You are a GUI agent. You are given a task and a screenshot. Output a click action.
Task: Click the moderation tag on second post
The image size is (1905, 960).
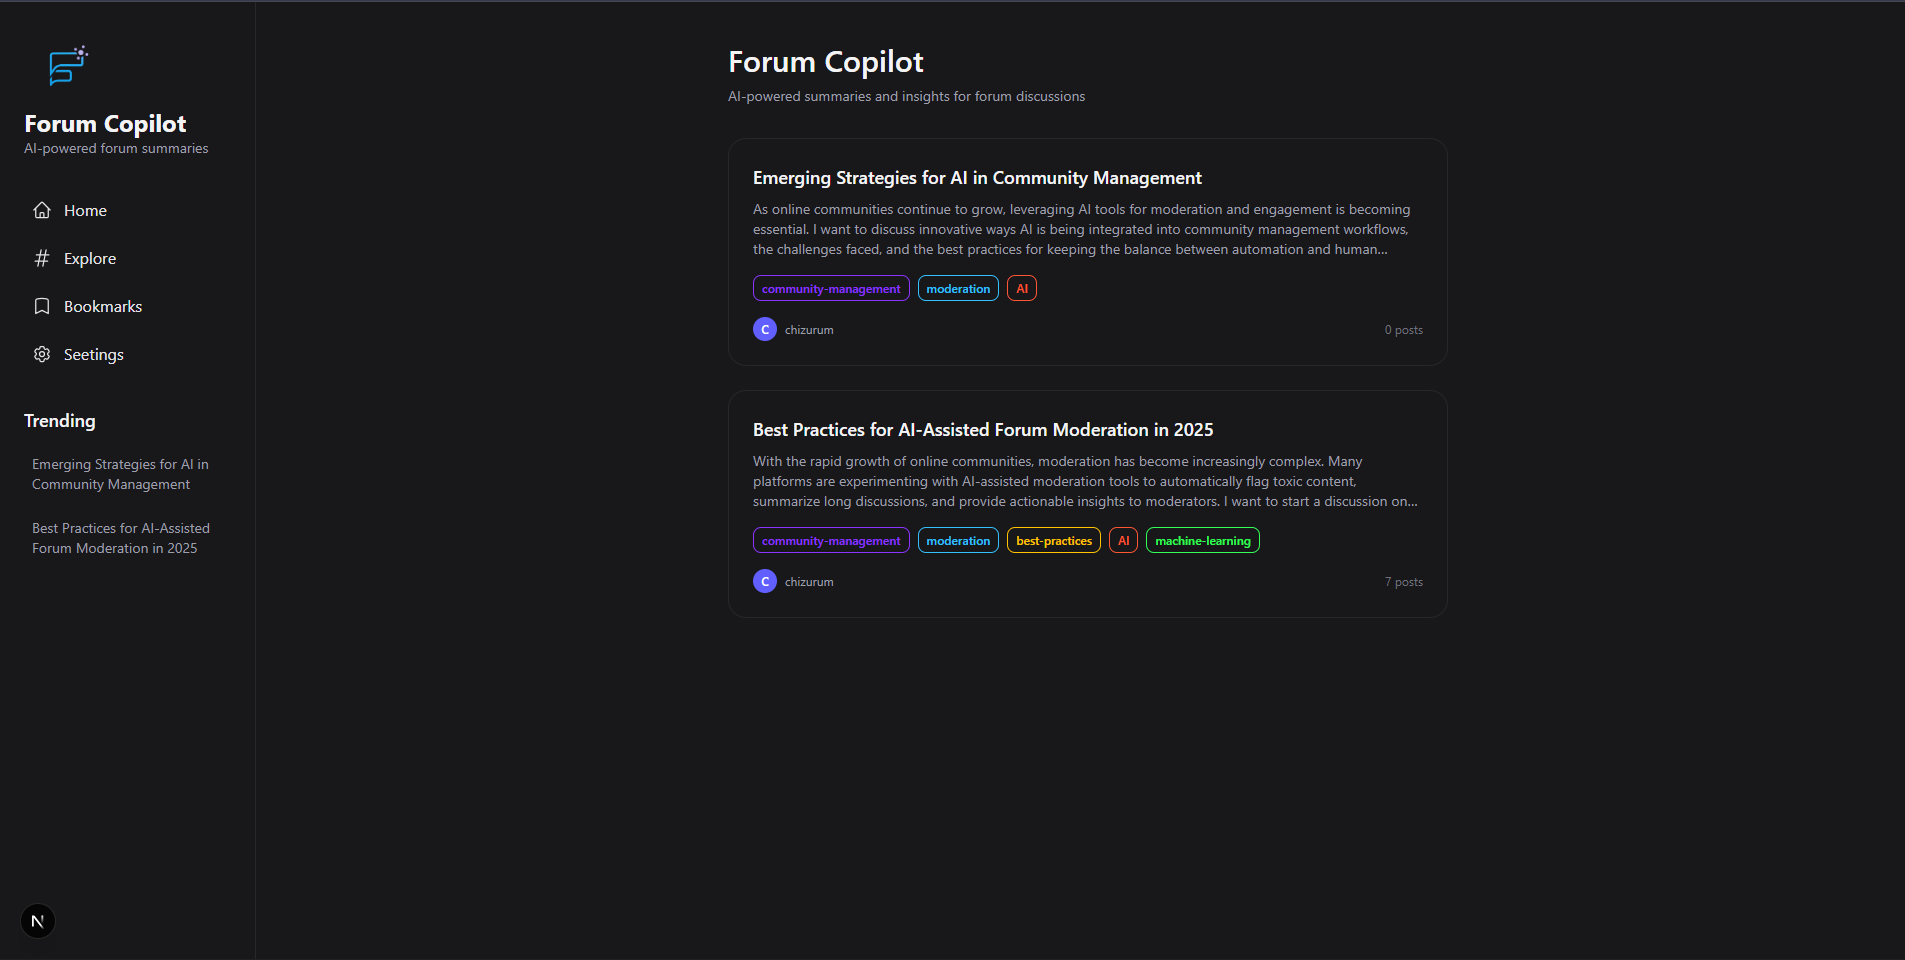tap(958, 540)
